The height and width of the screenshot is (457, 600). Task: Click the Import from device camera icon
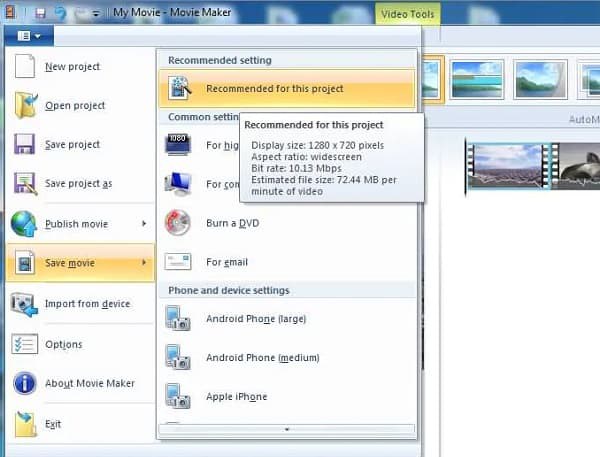(24, 304)
